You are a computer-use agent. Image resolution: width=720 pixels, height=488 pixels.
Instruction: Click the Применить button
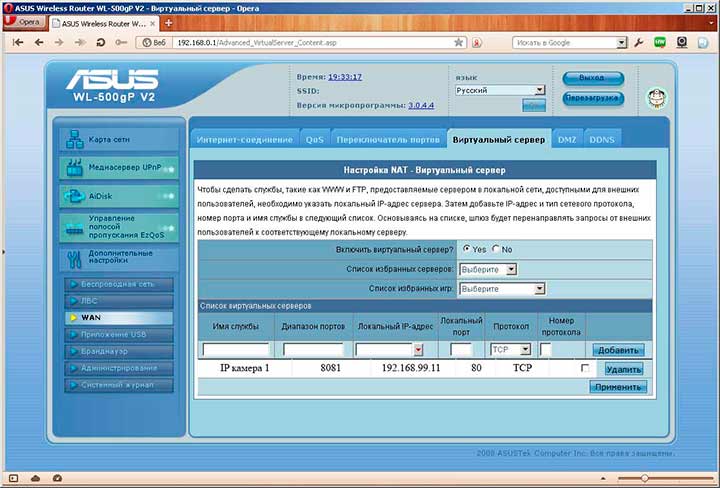[x=617, y=387]
